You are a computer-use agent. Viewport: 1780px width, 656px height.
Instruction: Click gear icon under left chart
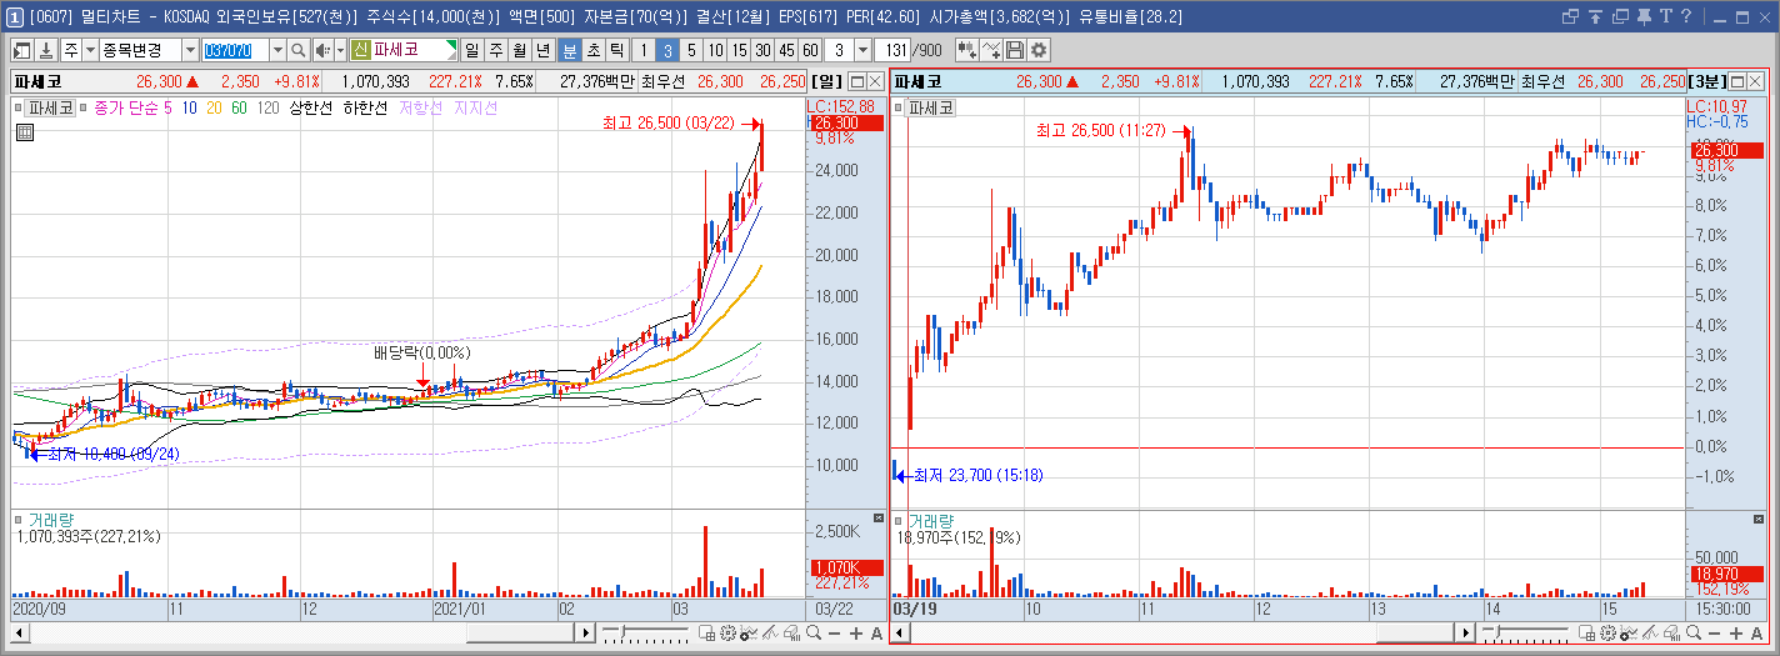point(728,633)
